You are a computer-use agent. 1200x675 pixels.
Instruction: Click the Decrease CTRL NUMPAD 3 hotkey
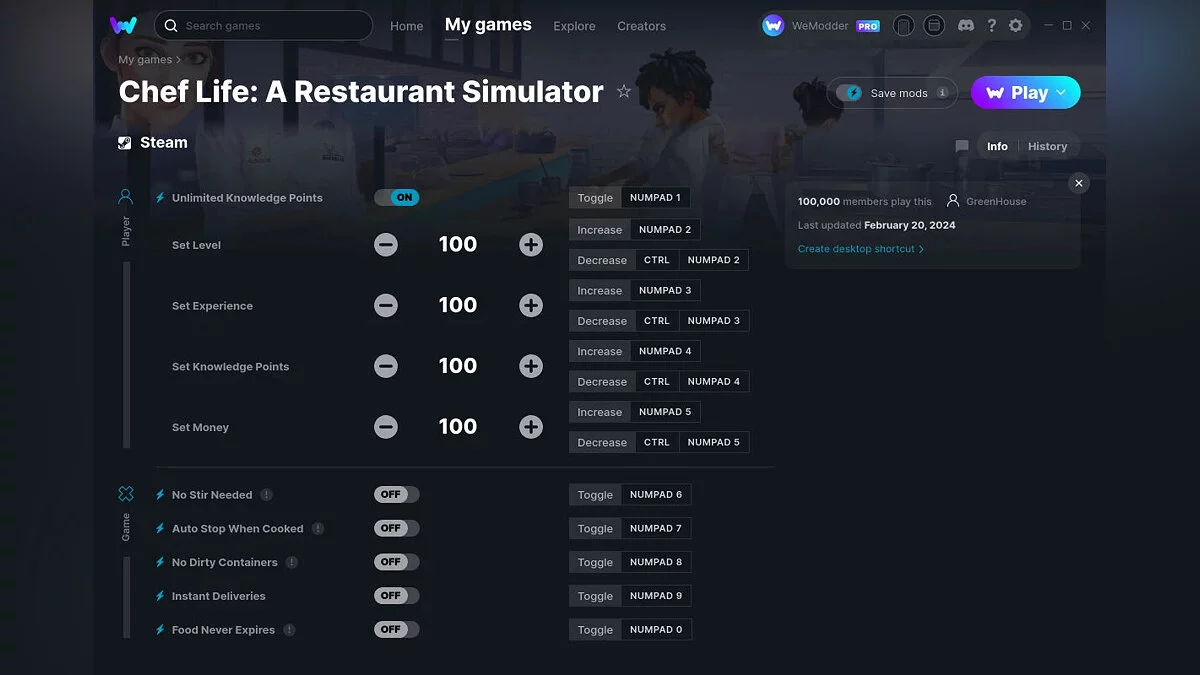tap(659, 321)
